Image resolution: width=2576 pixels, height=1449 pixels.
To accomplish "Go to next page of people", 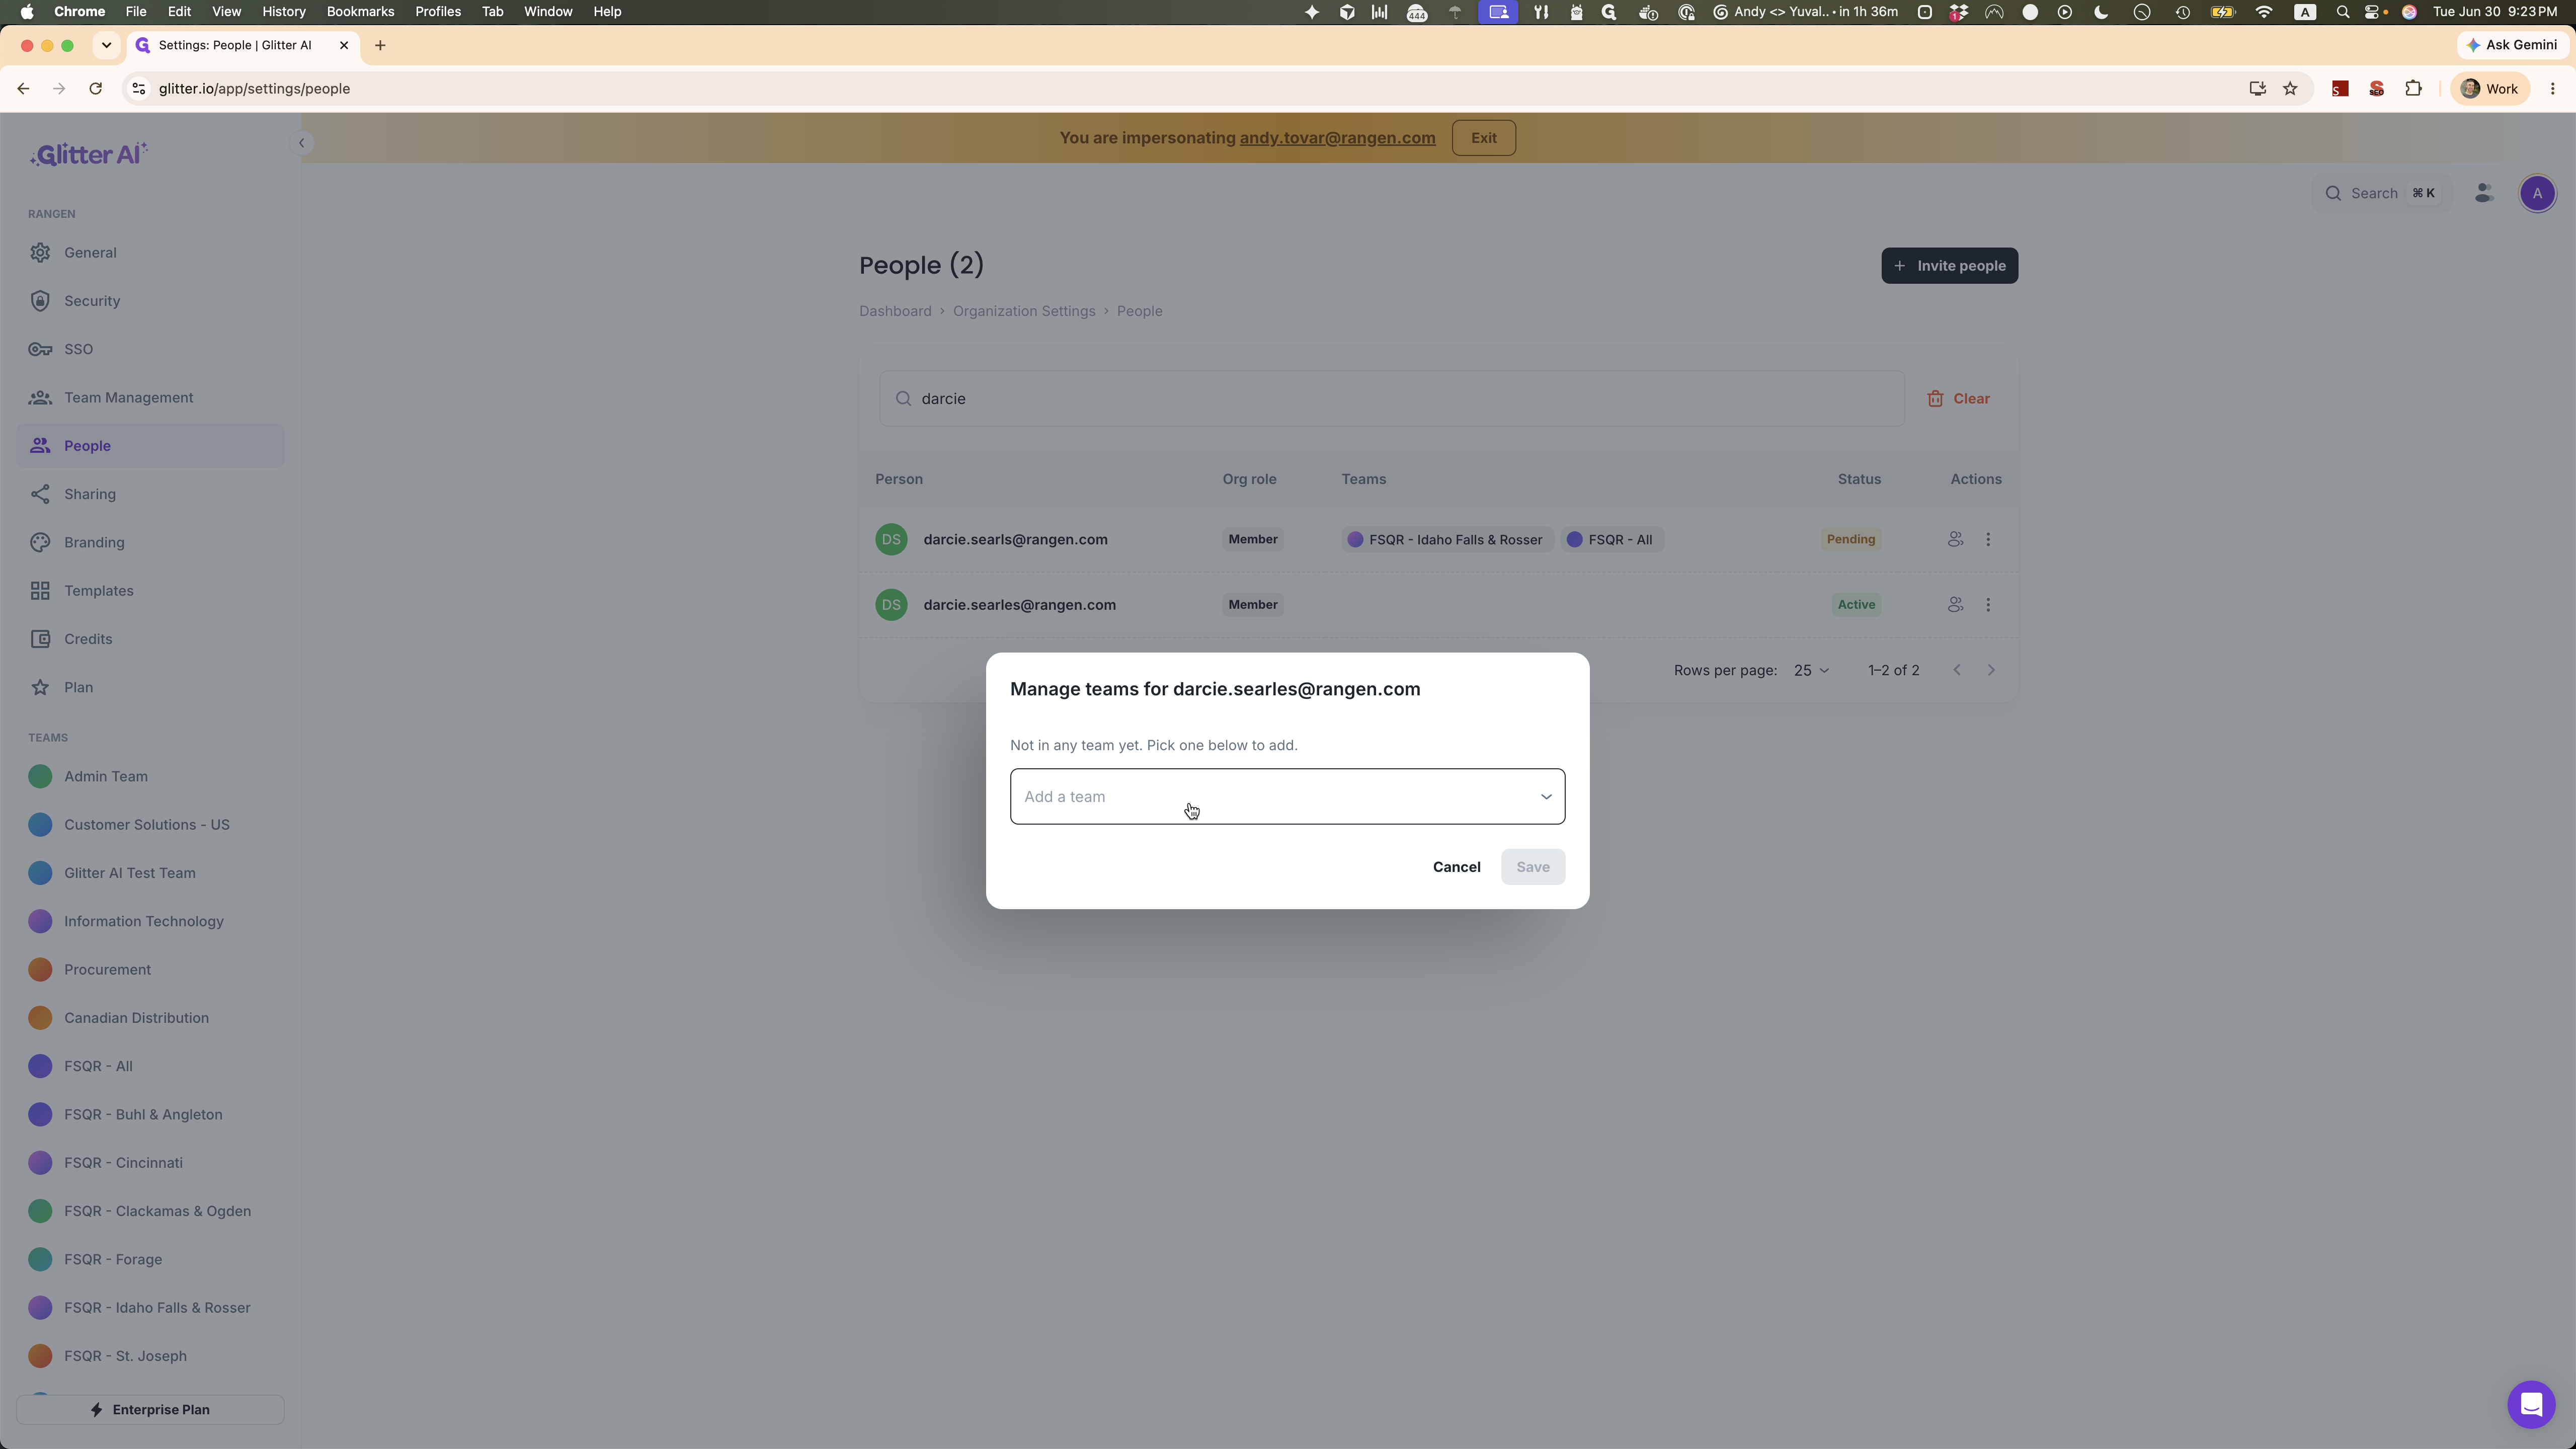I will (x=1990, y=670).
